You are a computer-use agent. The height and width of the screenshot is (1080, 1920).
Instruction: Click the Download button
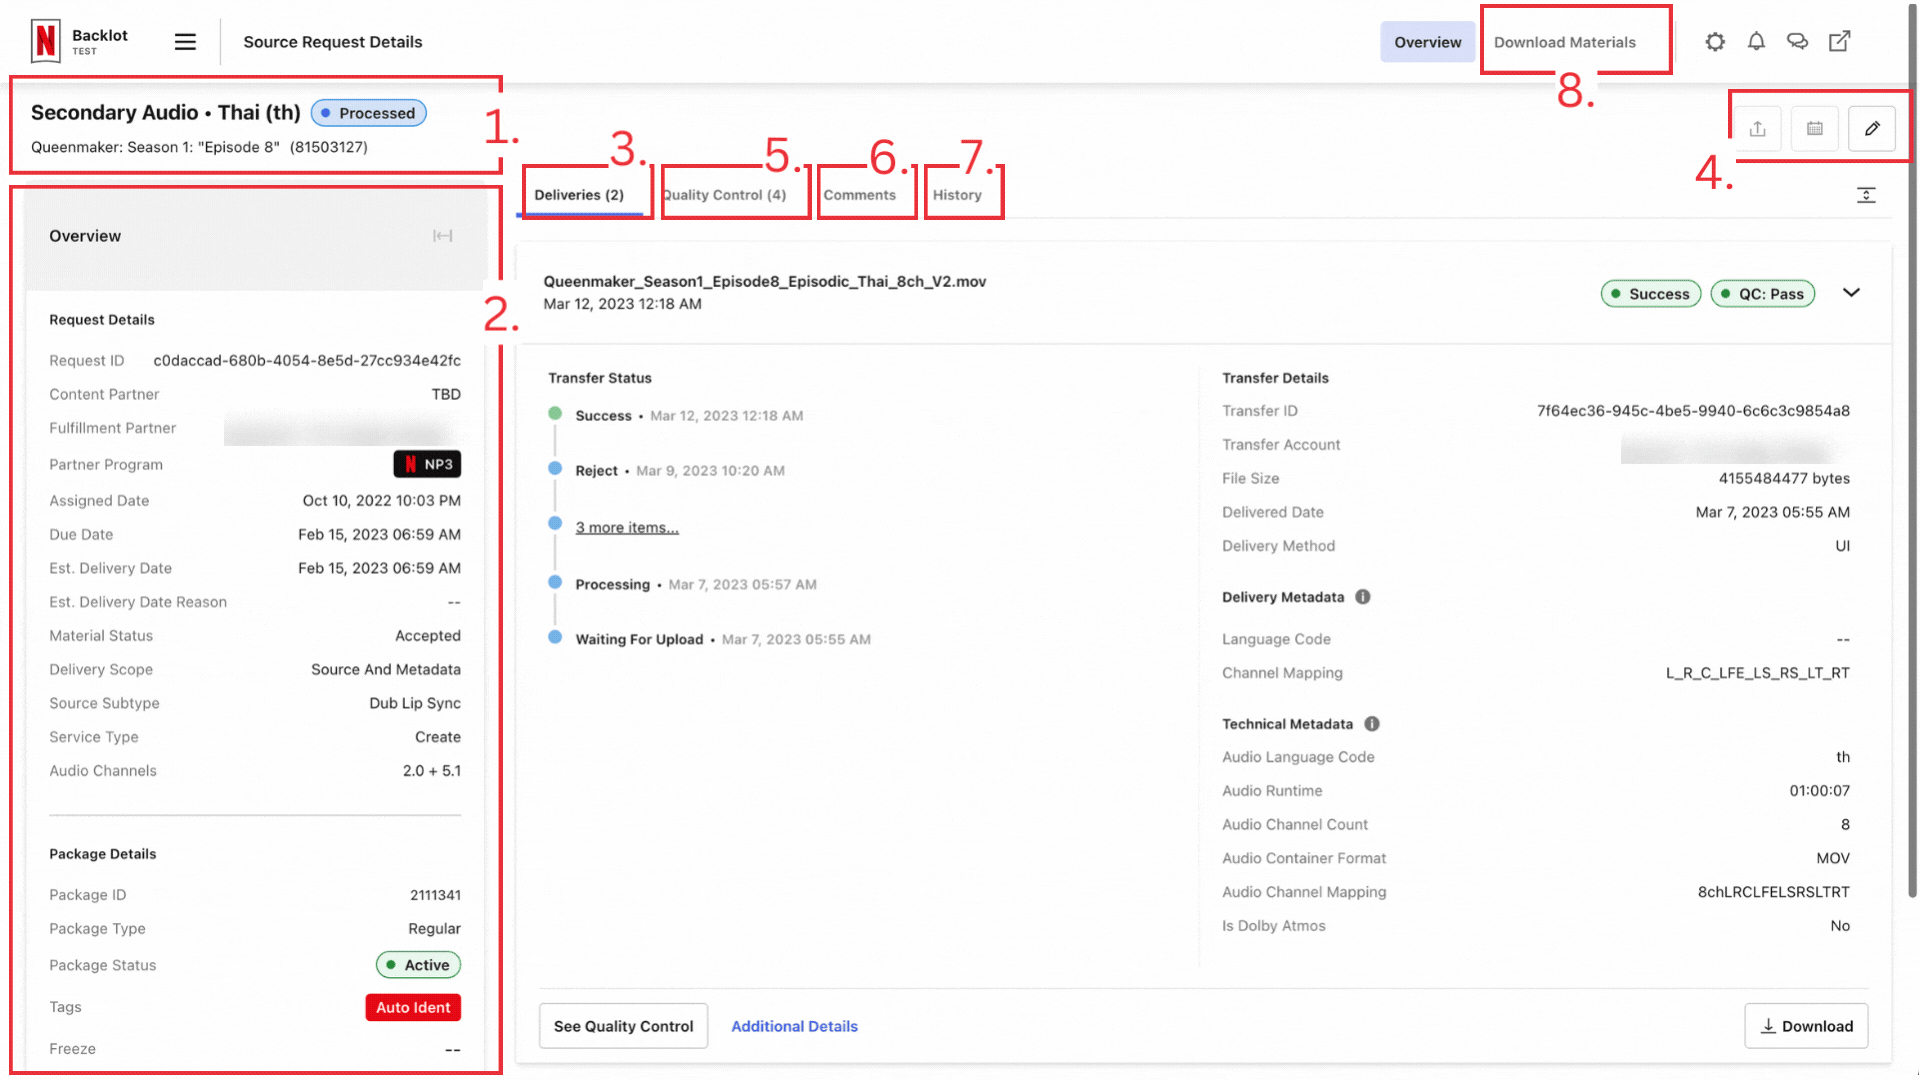click(1806, 1026)
